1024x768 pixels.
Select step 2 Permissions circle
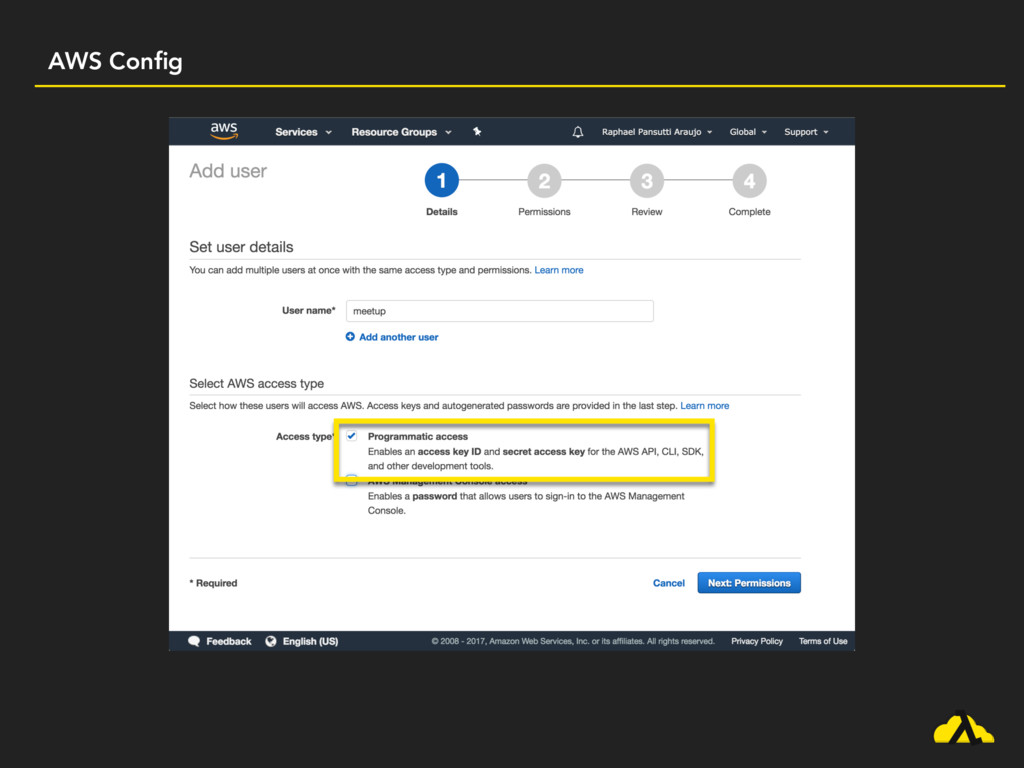point(544,180)
